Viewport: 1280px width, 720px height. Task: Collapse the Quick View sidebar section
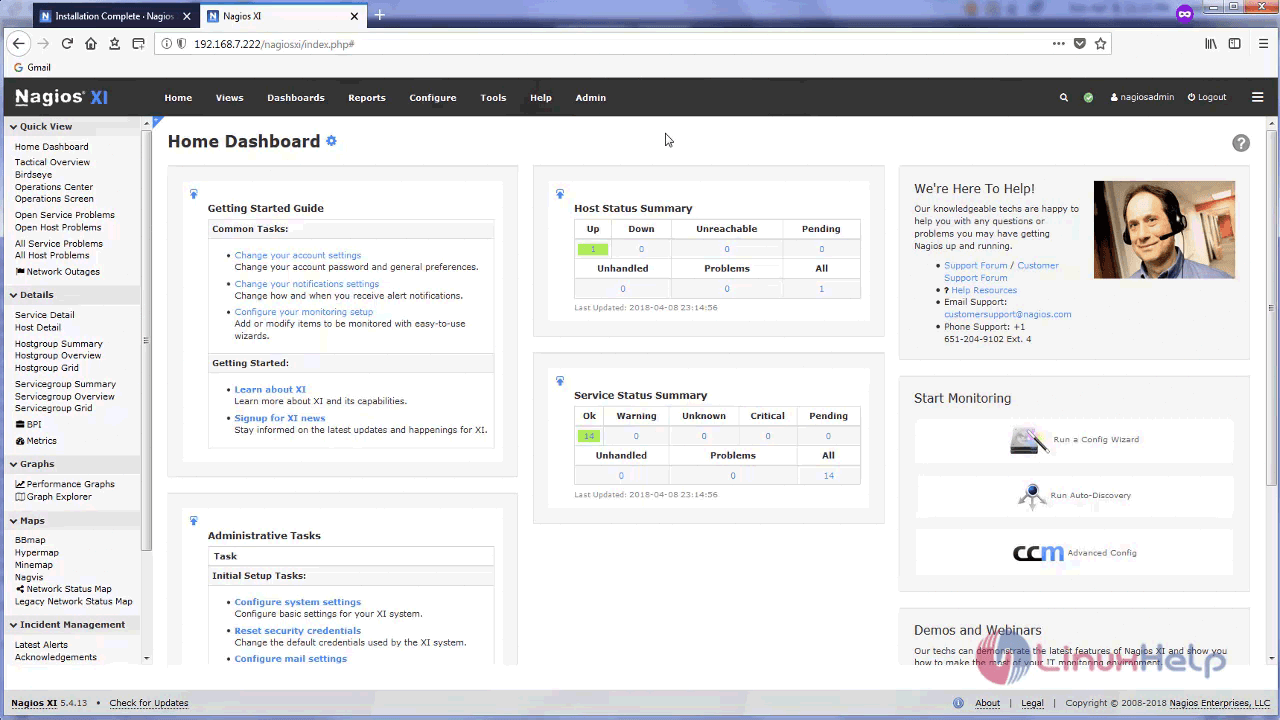tap(13, 127)
